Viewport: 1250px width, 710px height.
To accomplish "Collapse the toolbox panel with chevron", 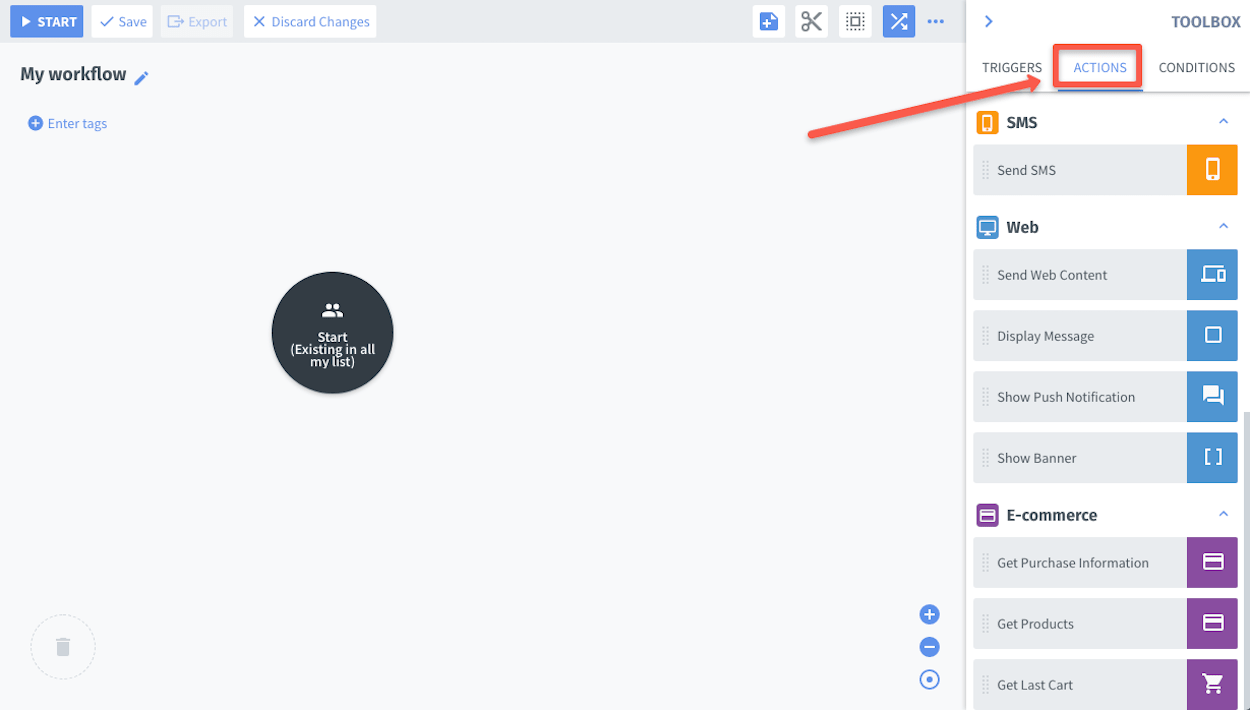I will tap(988, 21).
